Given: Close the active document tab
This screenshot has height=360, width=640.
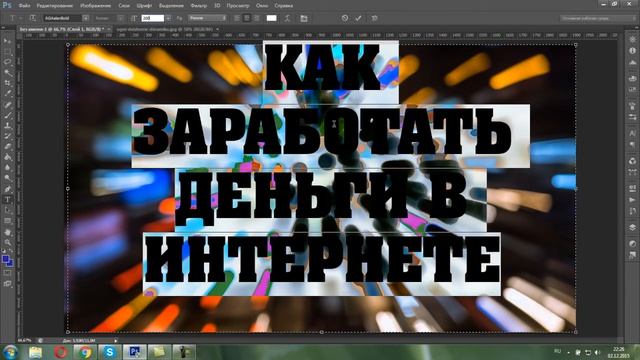Looking at the screenshot, I should [109, 29].
